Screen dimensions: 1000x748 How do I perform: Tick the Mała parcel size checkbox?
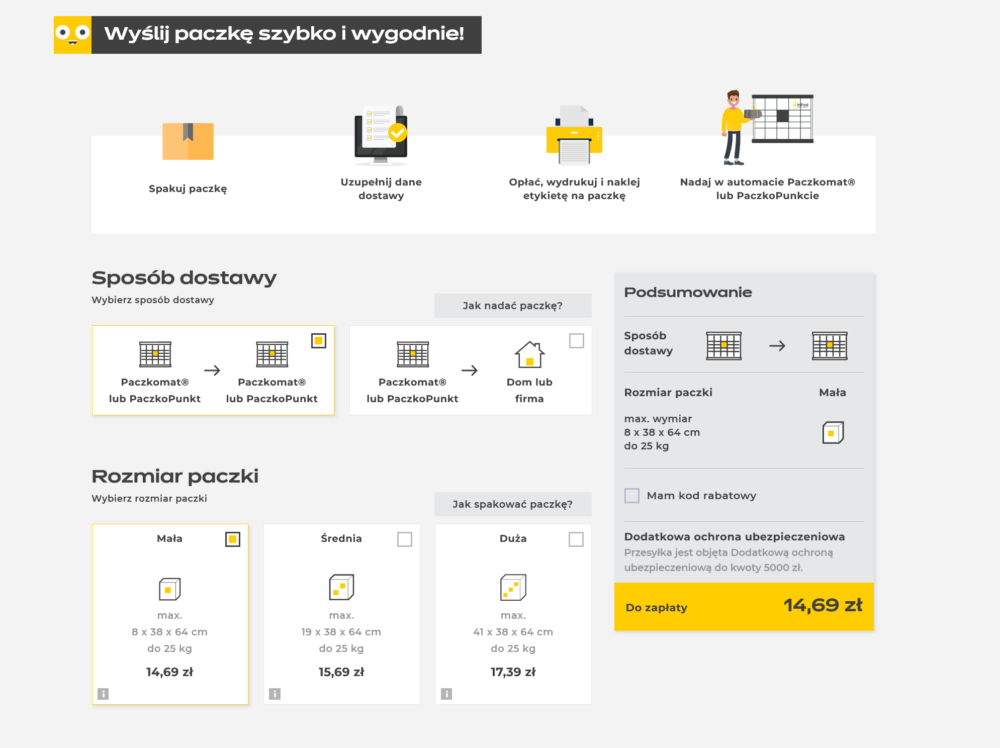(233, 539)
